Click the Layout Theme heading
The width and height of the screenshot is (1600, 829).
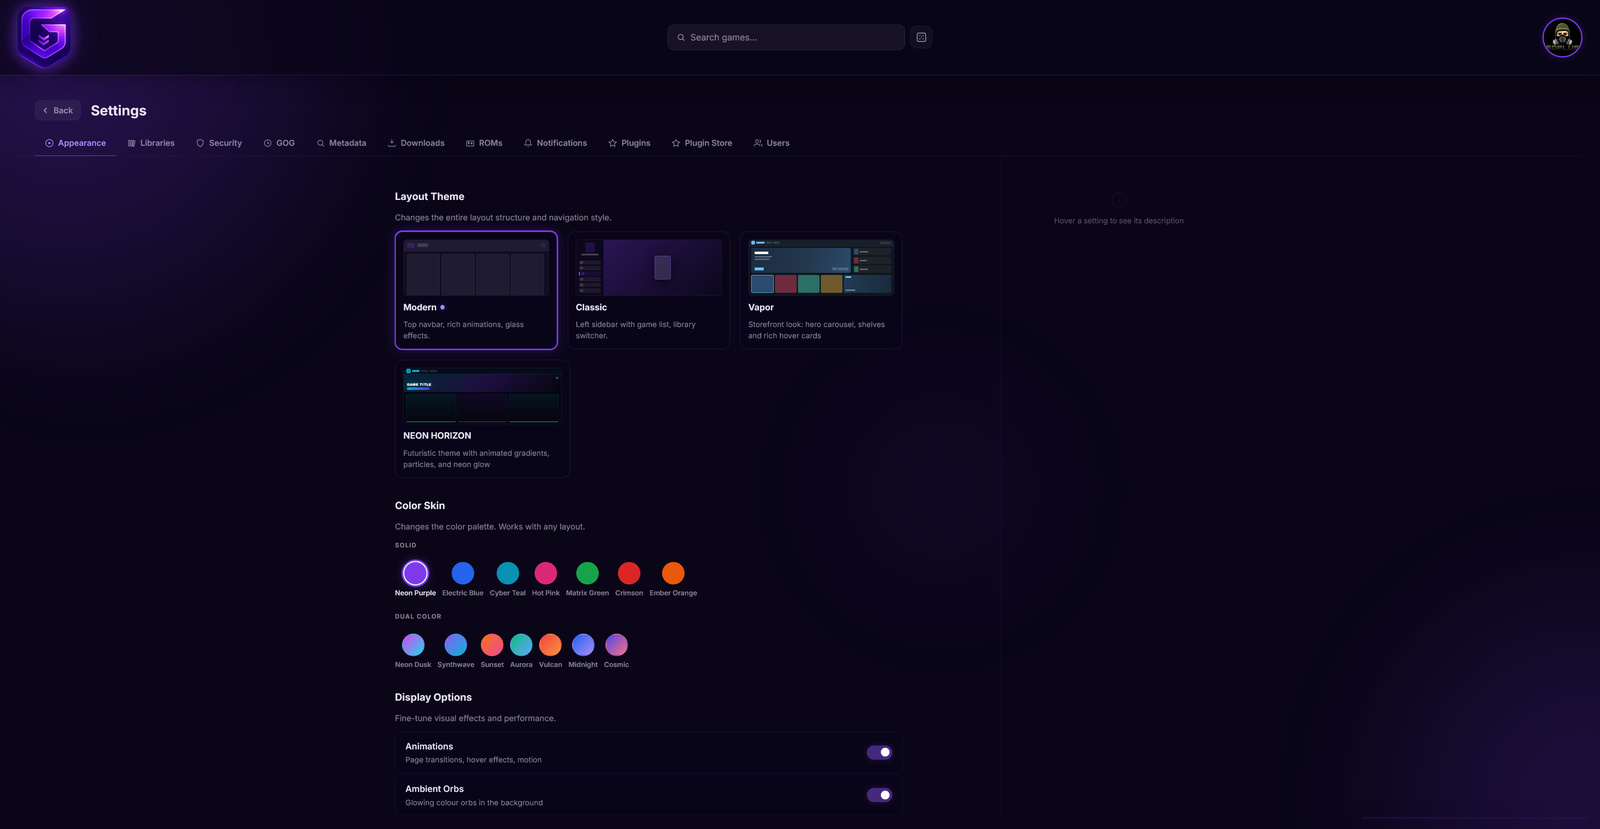[x=429, y=197]
